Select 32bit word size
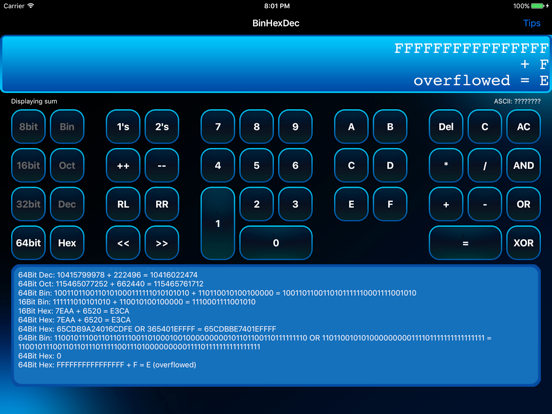Viewport: 552px width, 414px height. pos(29,204)
